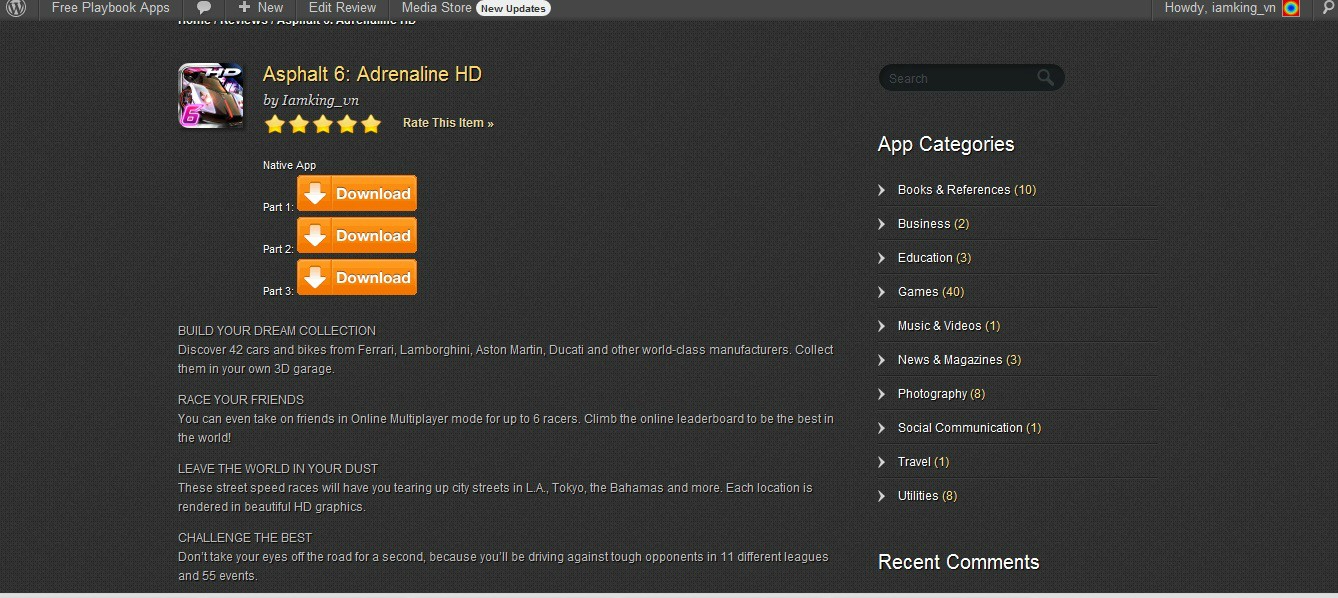Open the Utilities category
Screen dimensions: 1338x598
point(918,496)
